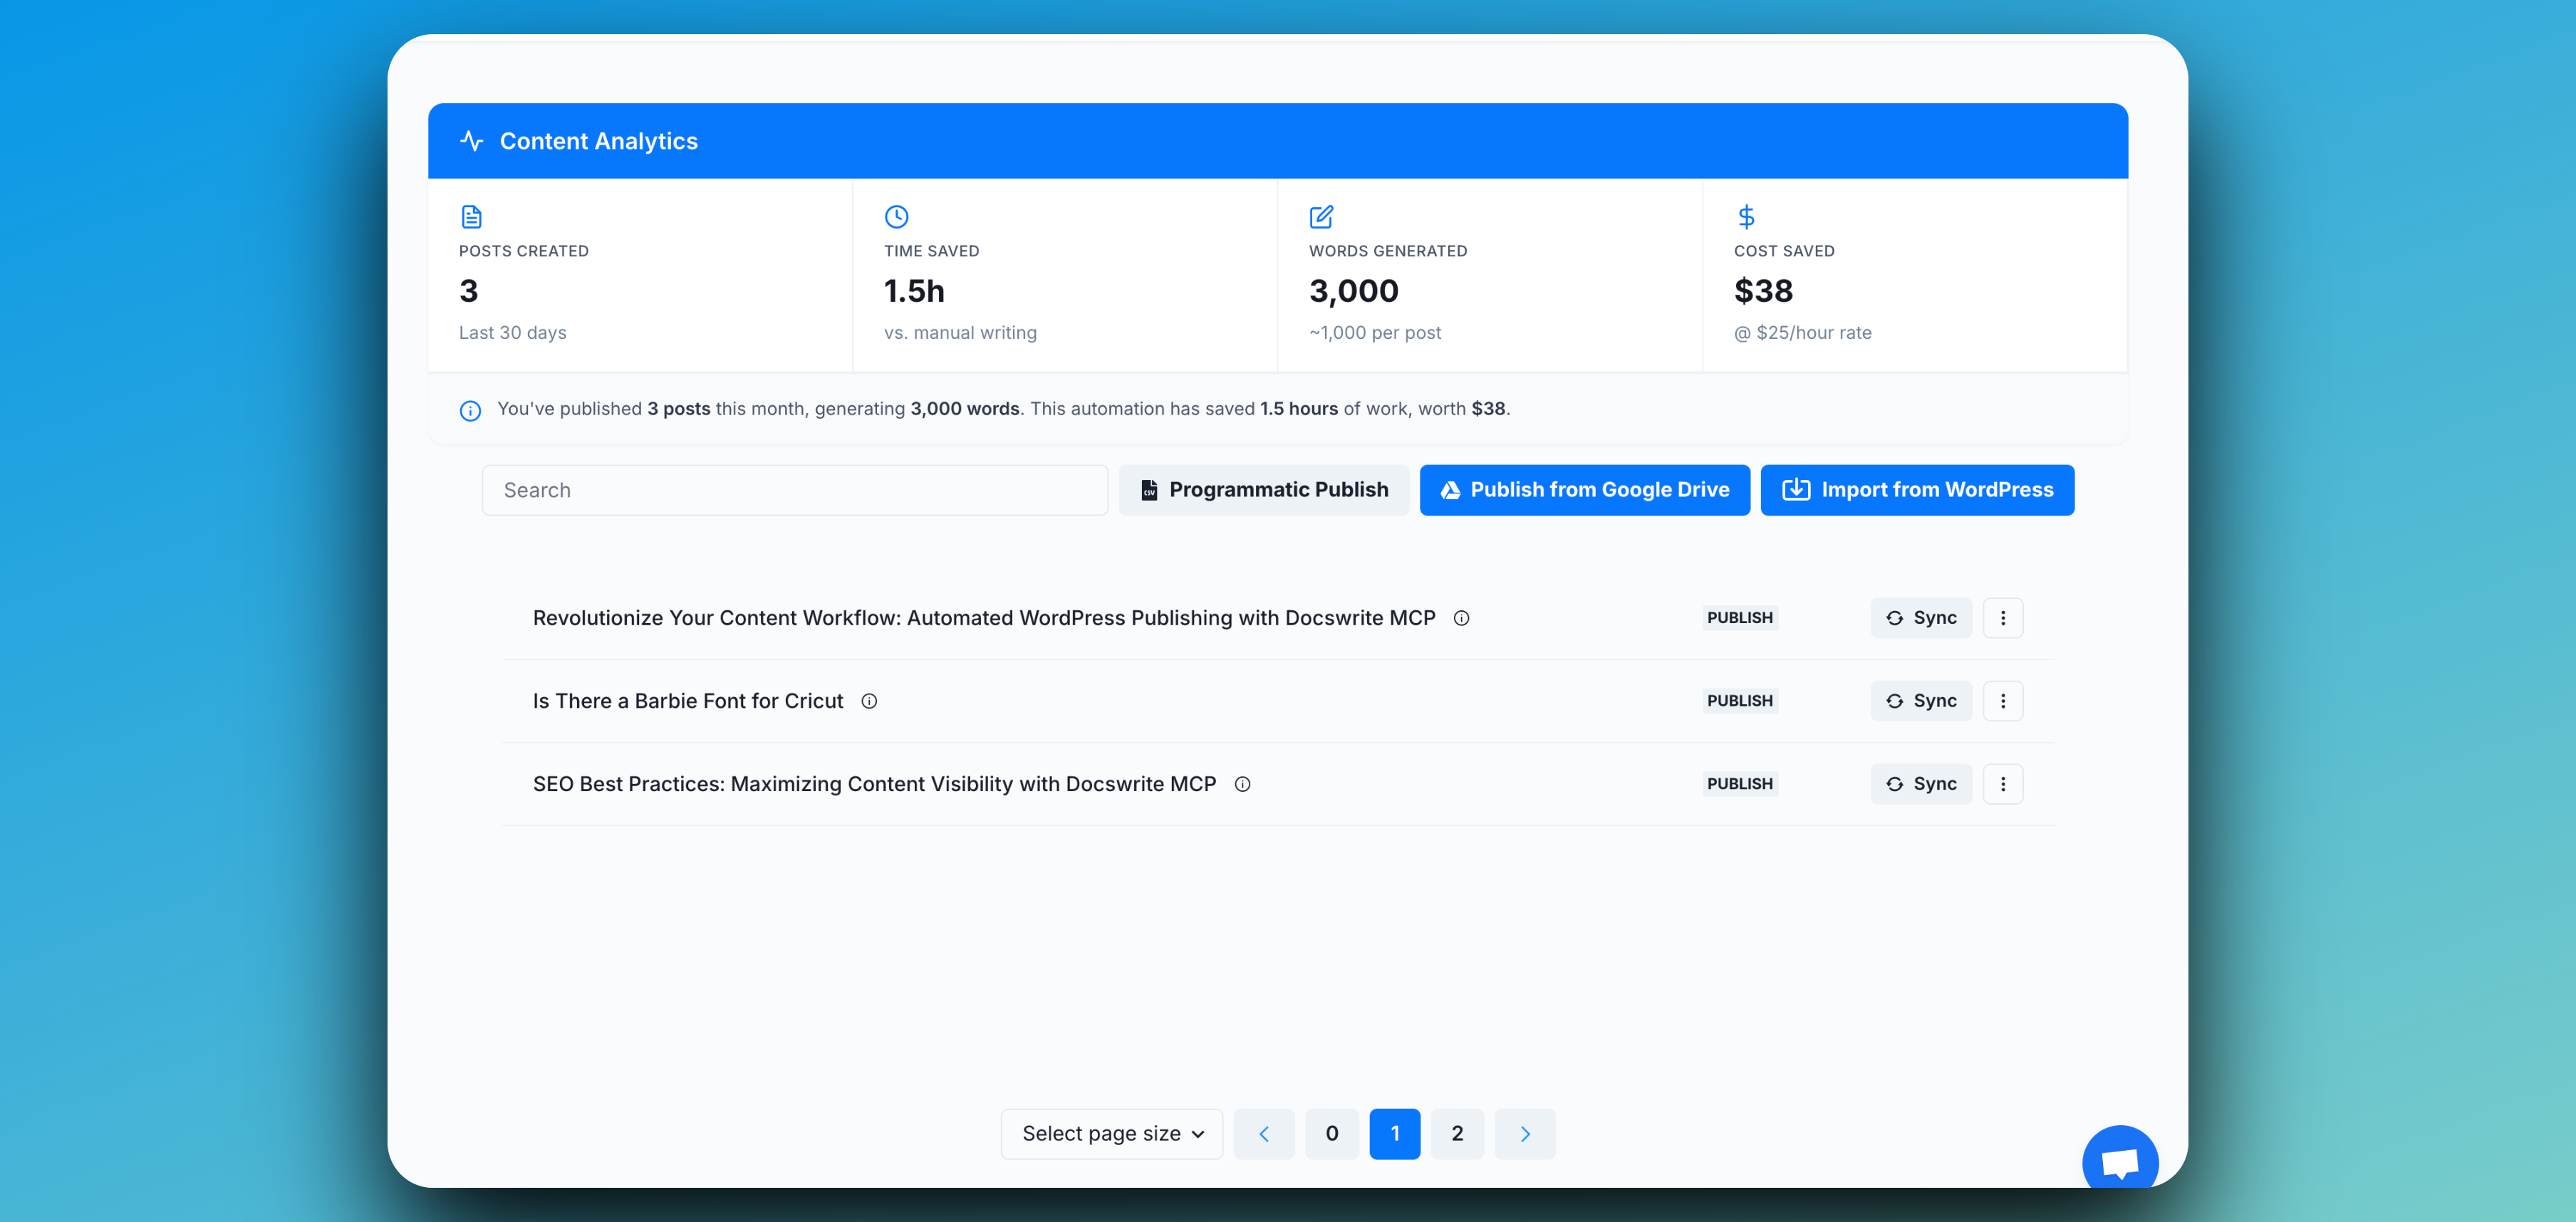Go to previous page with left chevron

1263,1133
